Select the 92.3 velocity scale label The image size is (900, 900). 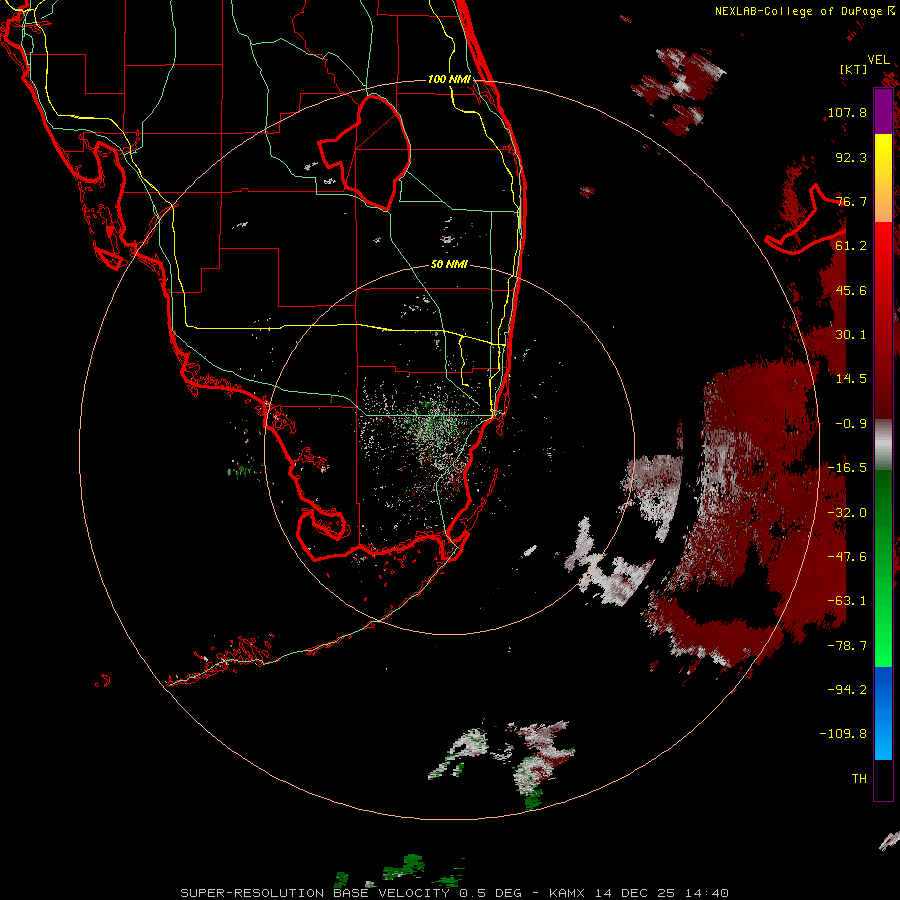point(851,157)
